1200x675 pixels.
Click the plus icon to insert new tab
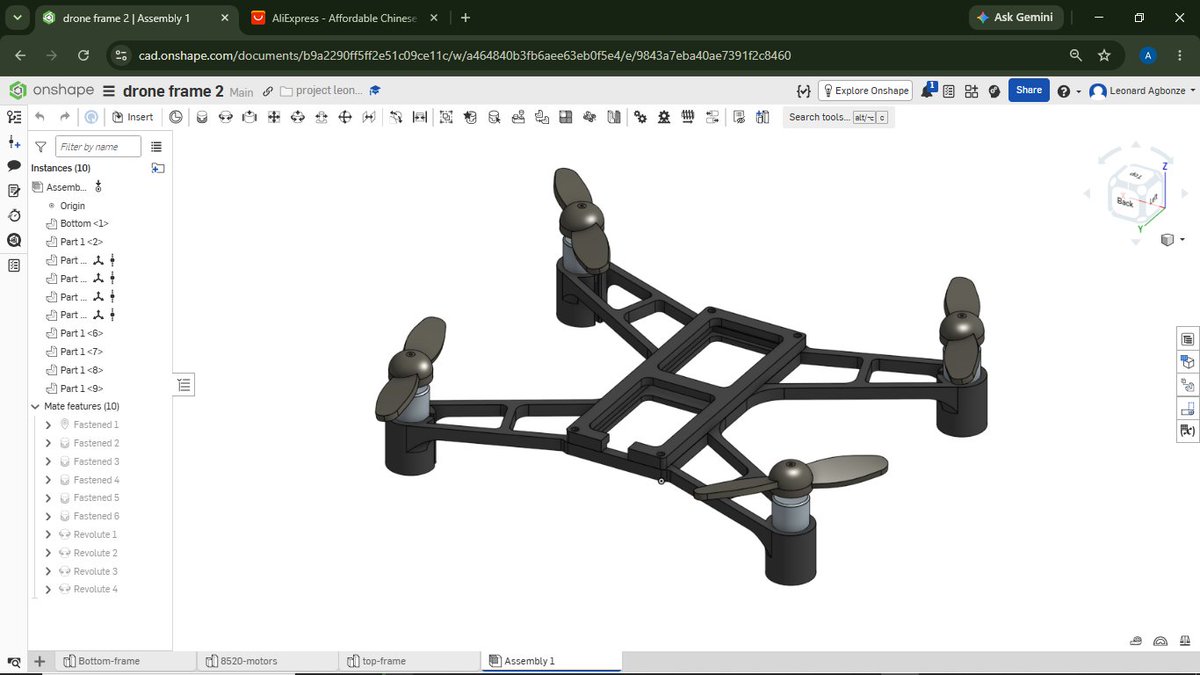tap(39, 661)
